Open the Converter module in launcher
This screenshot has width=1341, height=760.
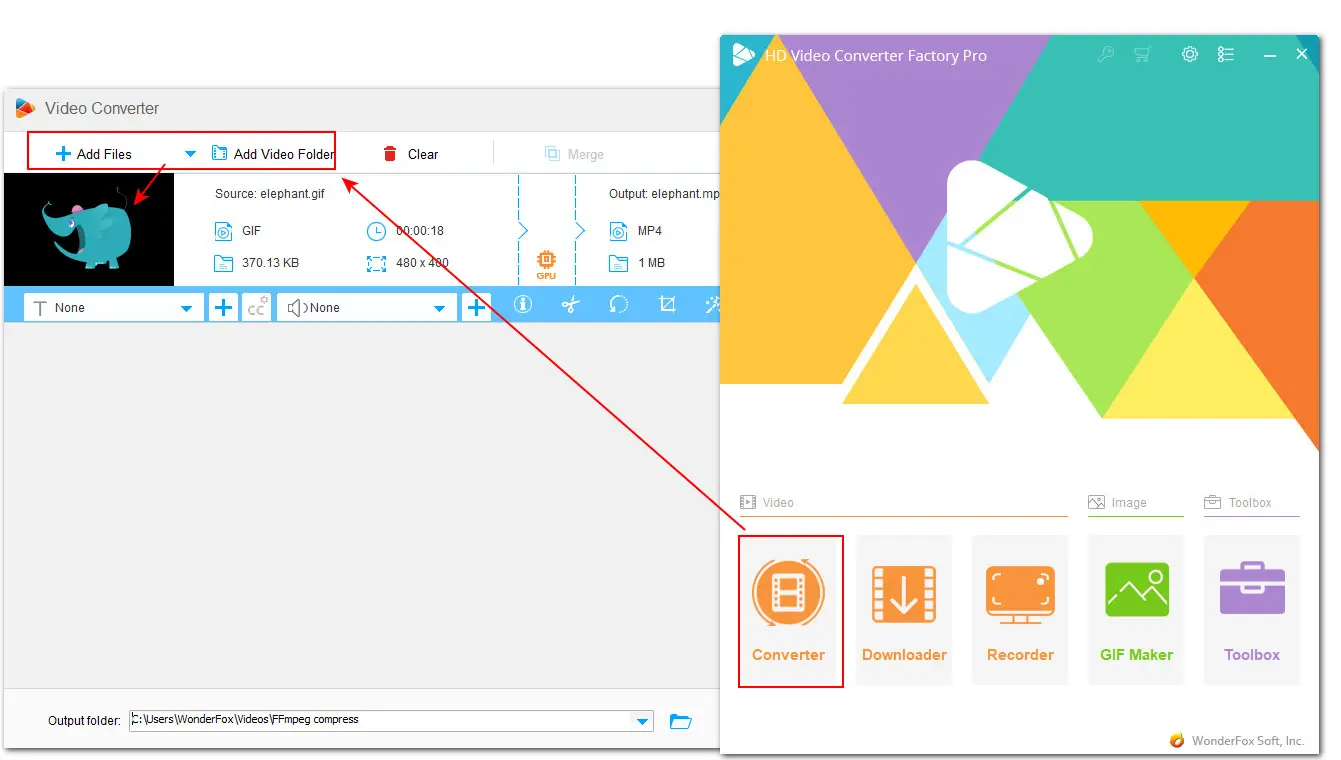pos(789,611)
